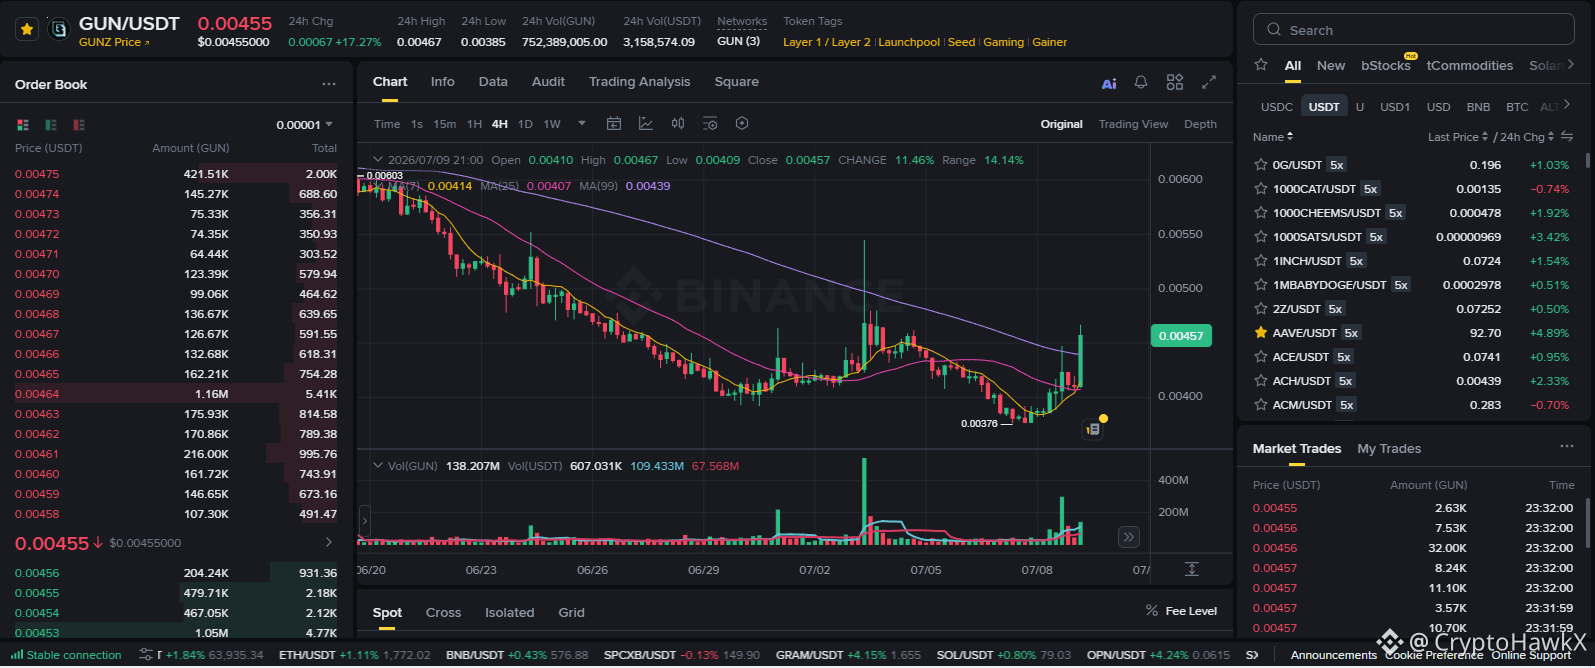Switch chart to Depth view
Screen dimensions: 1595x668
1200,125
